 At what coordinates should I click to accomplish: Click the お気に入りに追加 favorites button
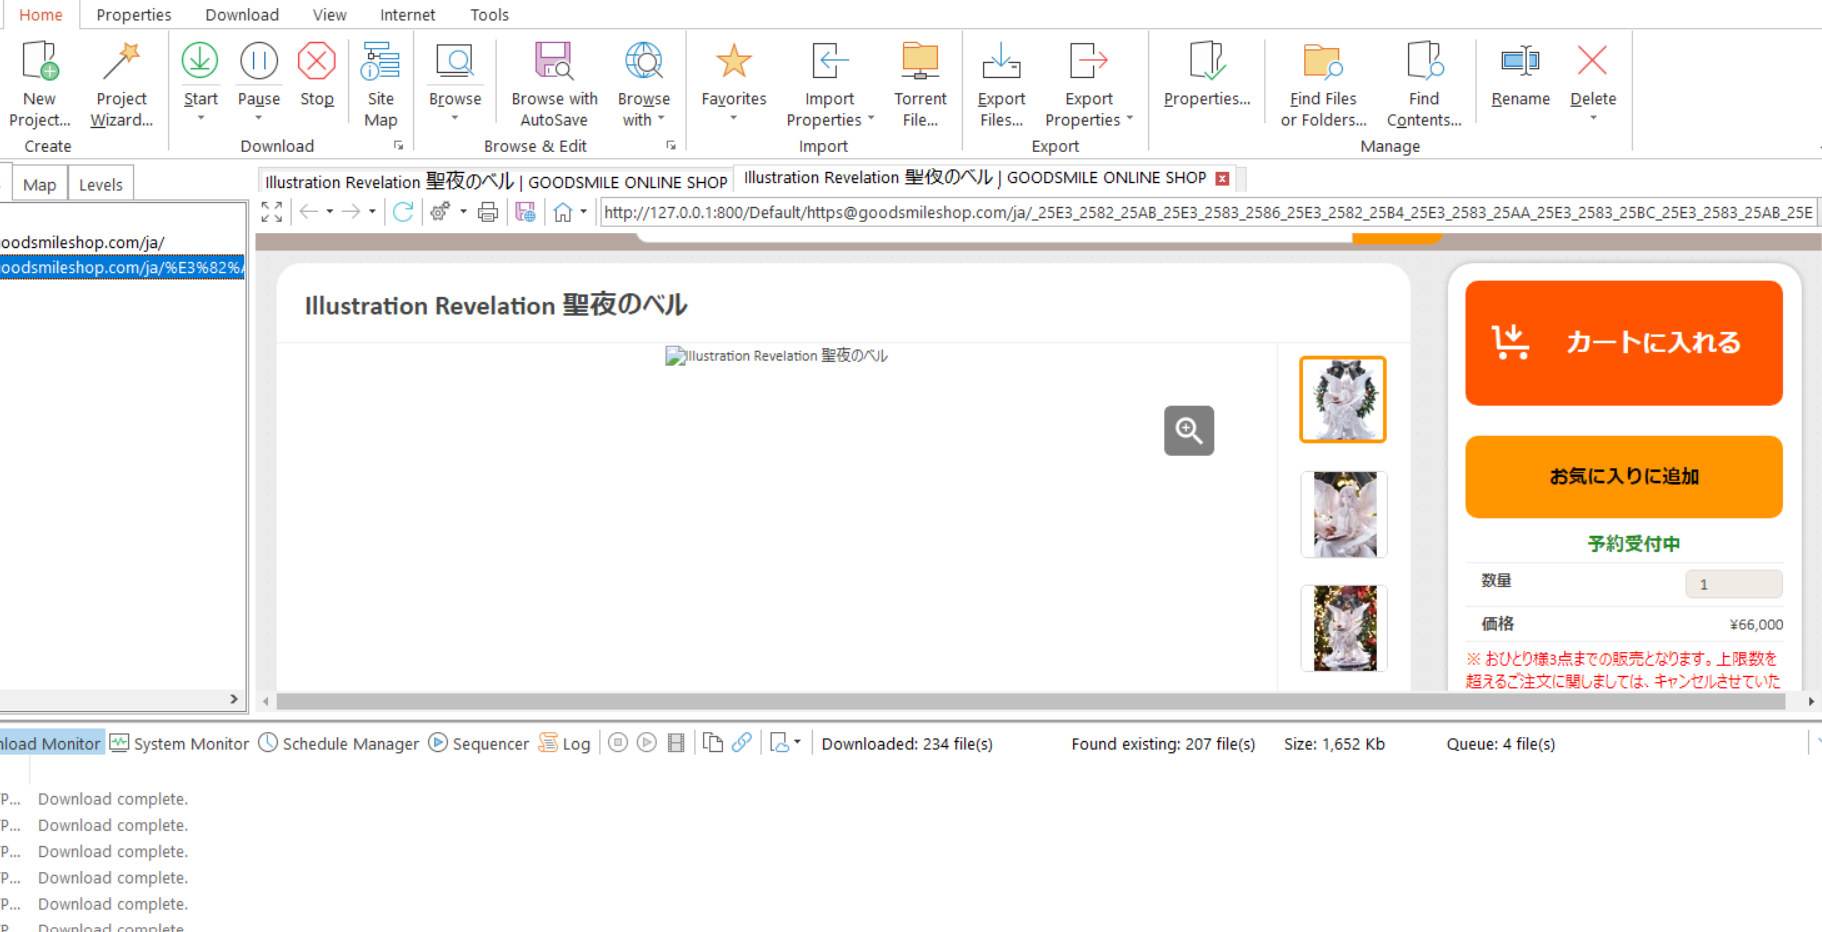pyautogui.click(x=1623, y=477)
